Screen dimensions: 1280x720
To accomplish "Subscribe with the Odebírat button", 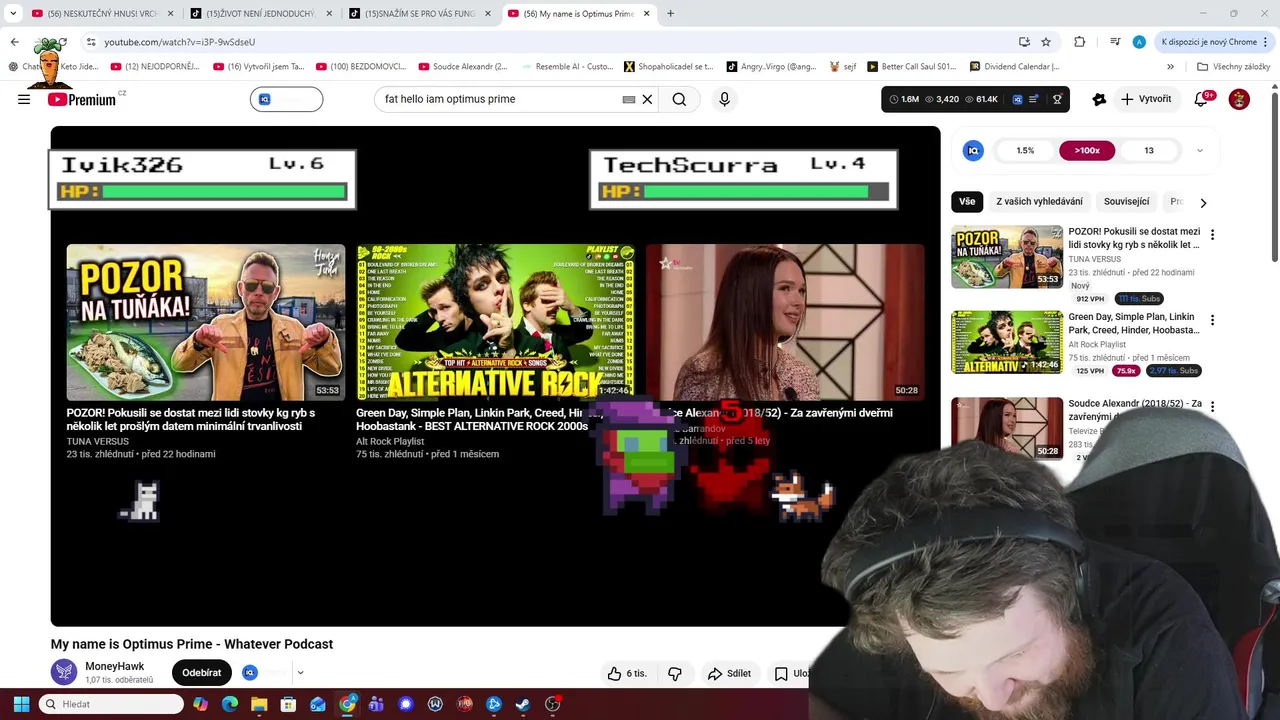I will tap(201, 673).
